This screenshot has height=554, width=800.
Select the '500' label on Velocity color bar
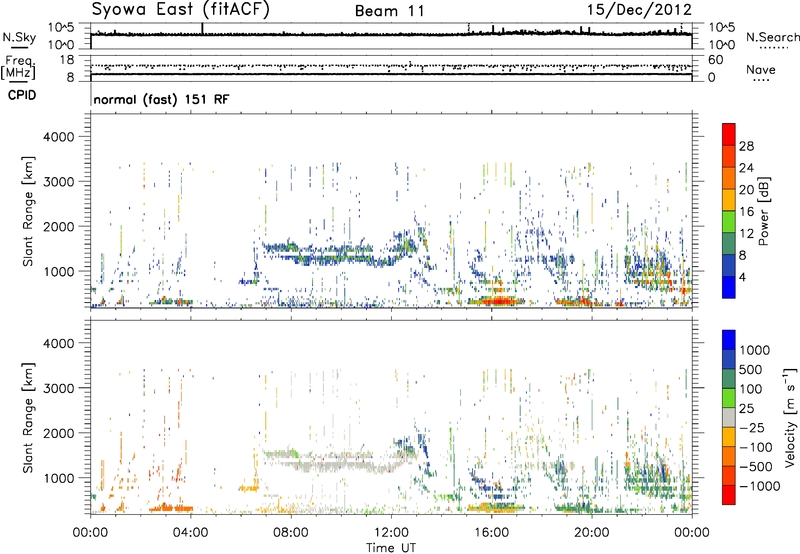(x=751, y=370)
